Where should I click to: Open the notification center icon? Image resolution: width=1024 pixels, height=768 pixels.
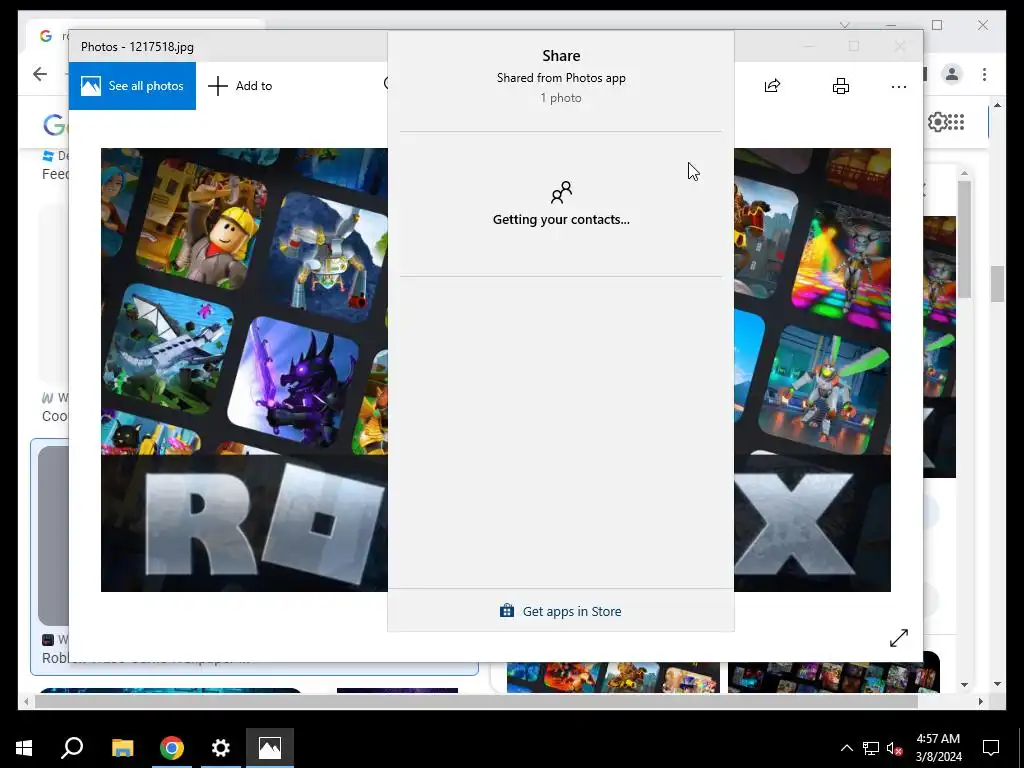[991, 748]
